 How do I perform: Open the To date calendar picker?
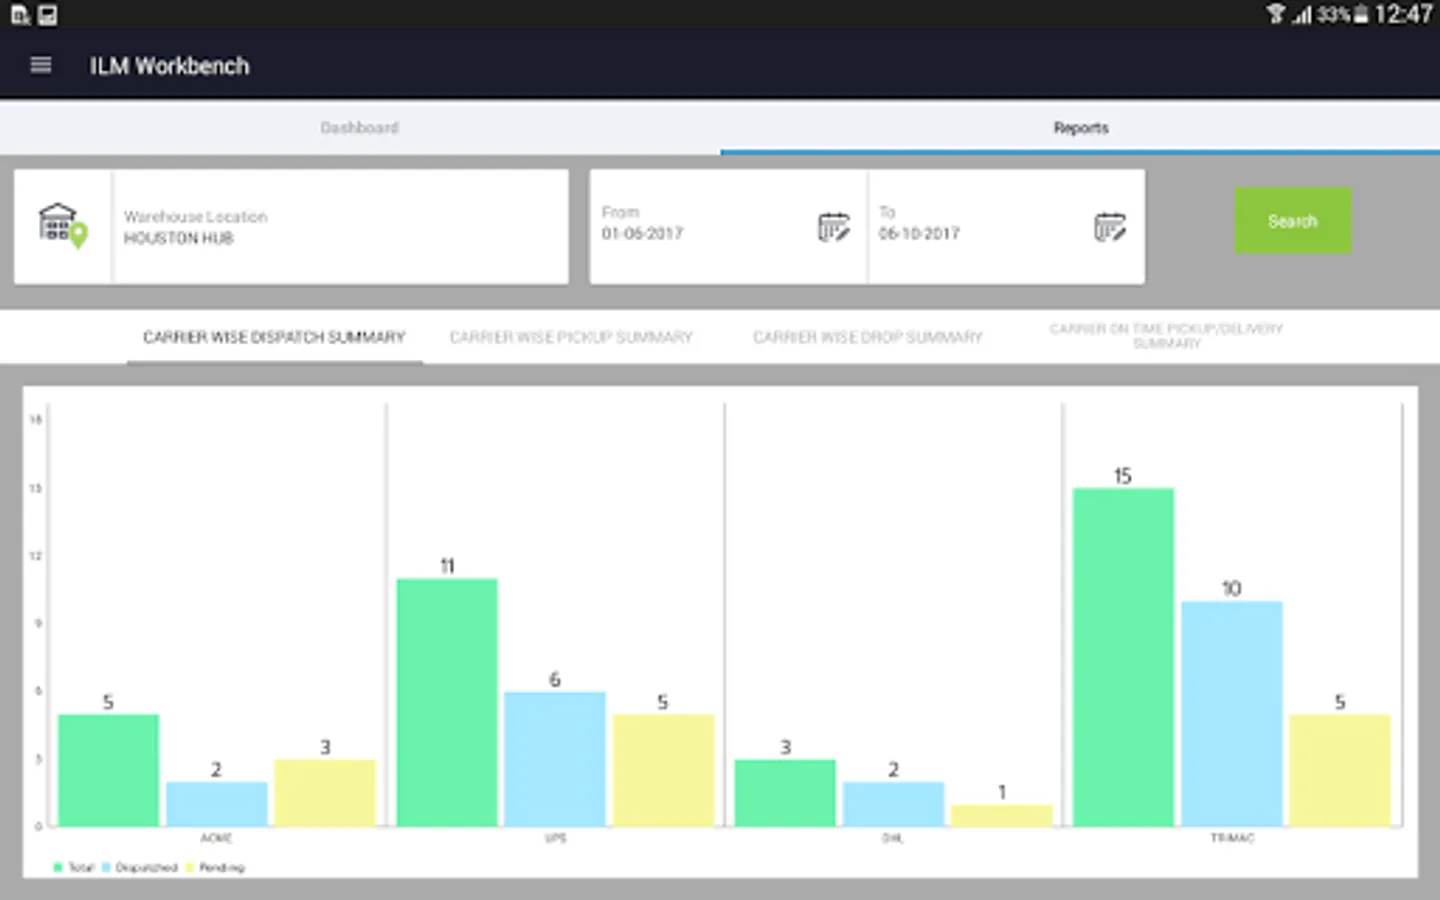(x=1110, y=227)
